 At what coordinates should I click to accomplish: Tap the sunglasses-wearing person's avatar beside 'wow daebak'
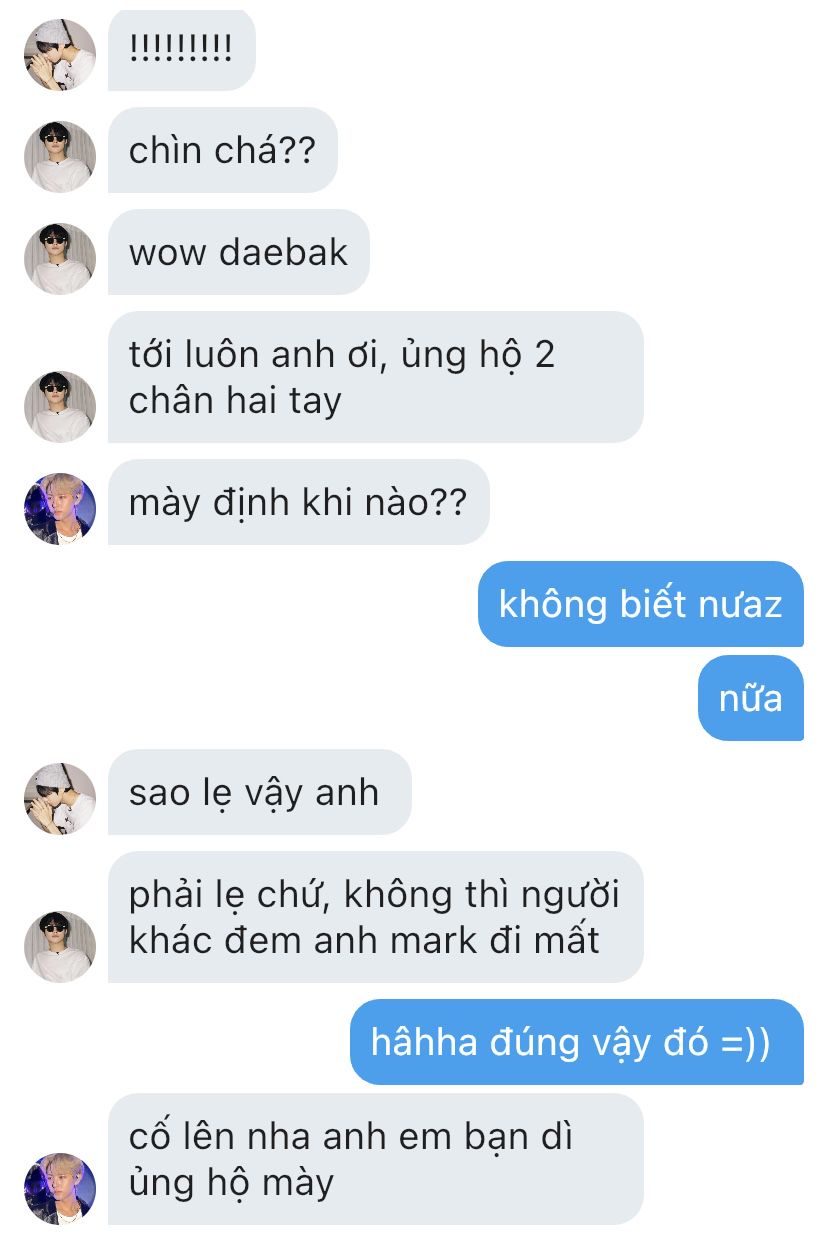pyautogui.click(x=60, y=258)
